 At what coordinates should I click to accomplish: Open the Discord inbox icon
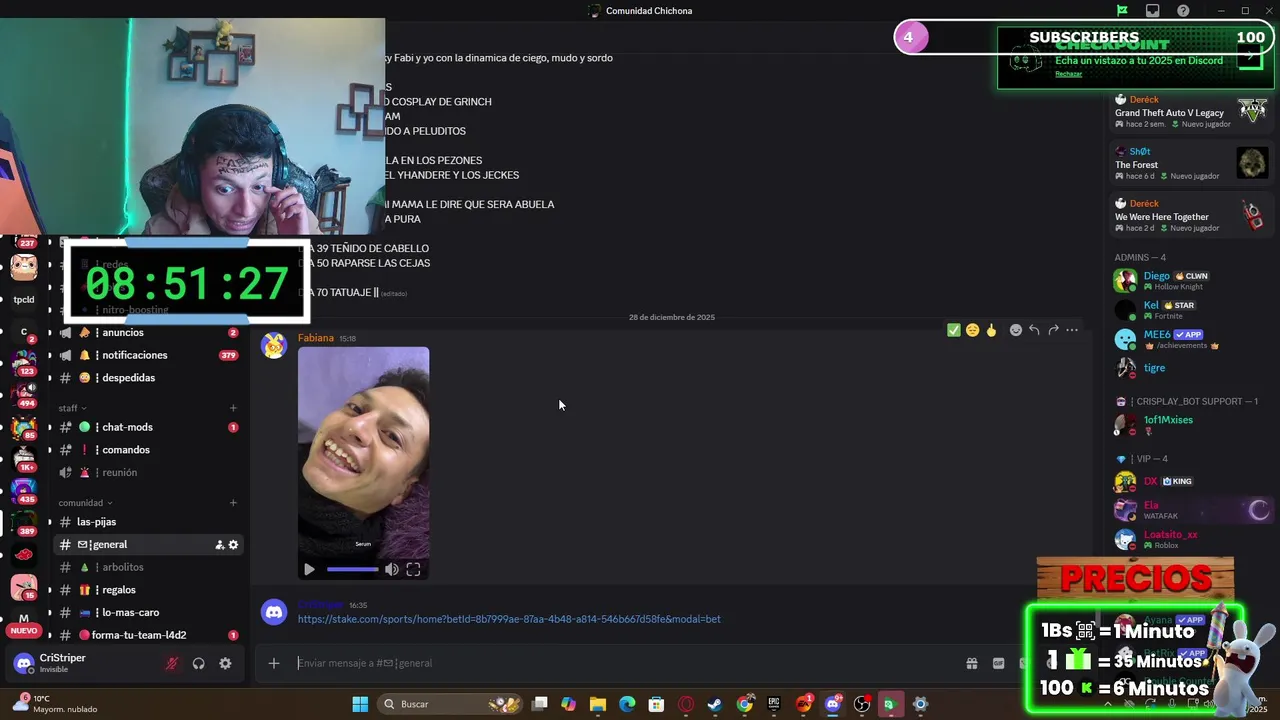1153,11
